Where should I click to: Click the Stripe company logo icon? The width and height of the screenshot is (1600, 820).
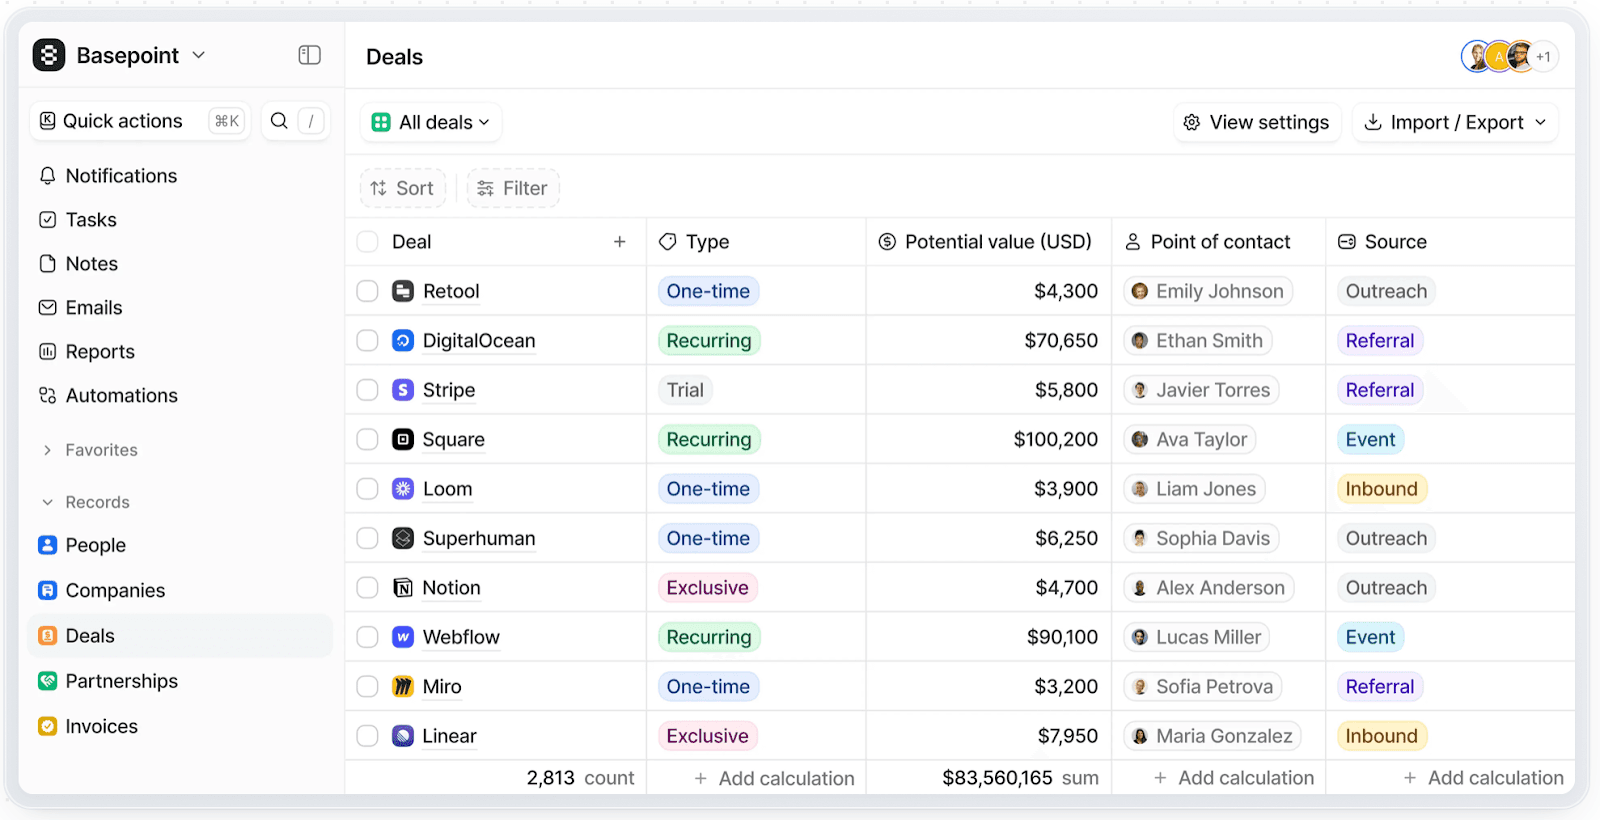pos(403,390)
